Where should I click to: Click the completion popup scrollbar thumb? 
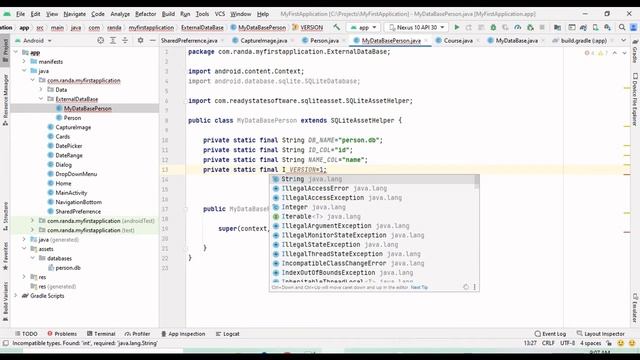pyautogui.click(x=477, y=182)
